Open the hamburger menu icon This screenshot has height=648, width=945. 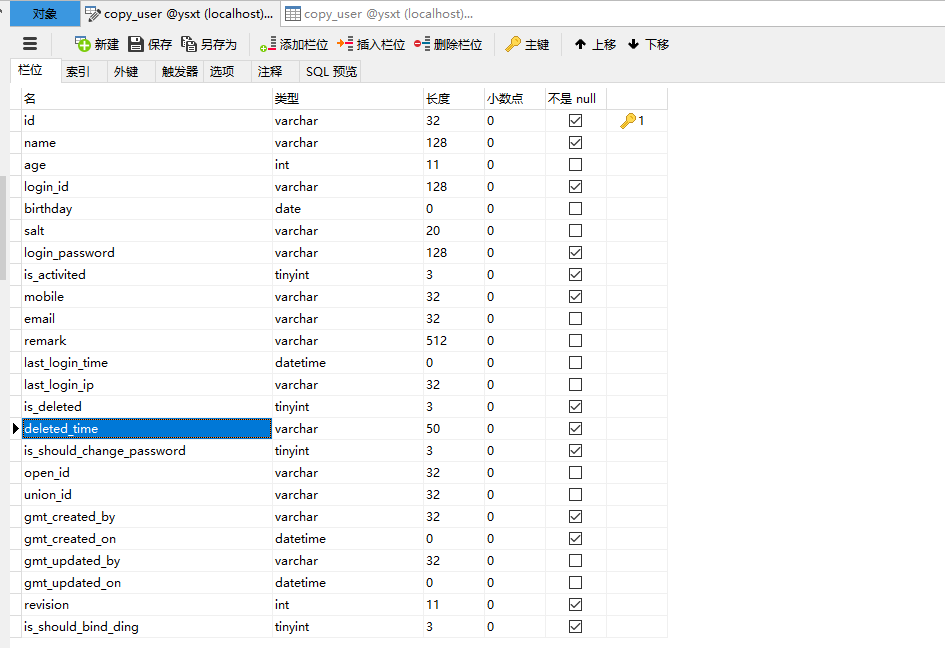click(x=30, y=43)
